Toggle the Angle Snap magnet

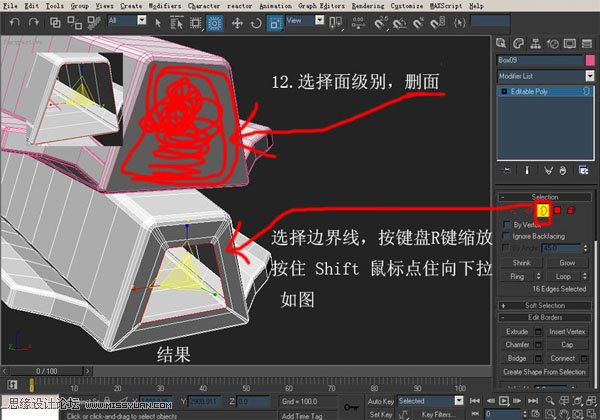399,23
